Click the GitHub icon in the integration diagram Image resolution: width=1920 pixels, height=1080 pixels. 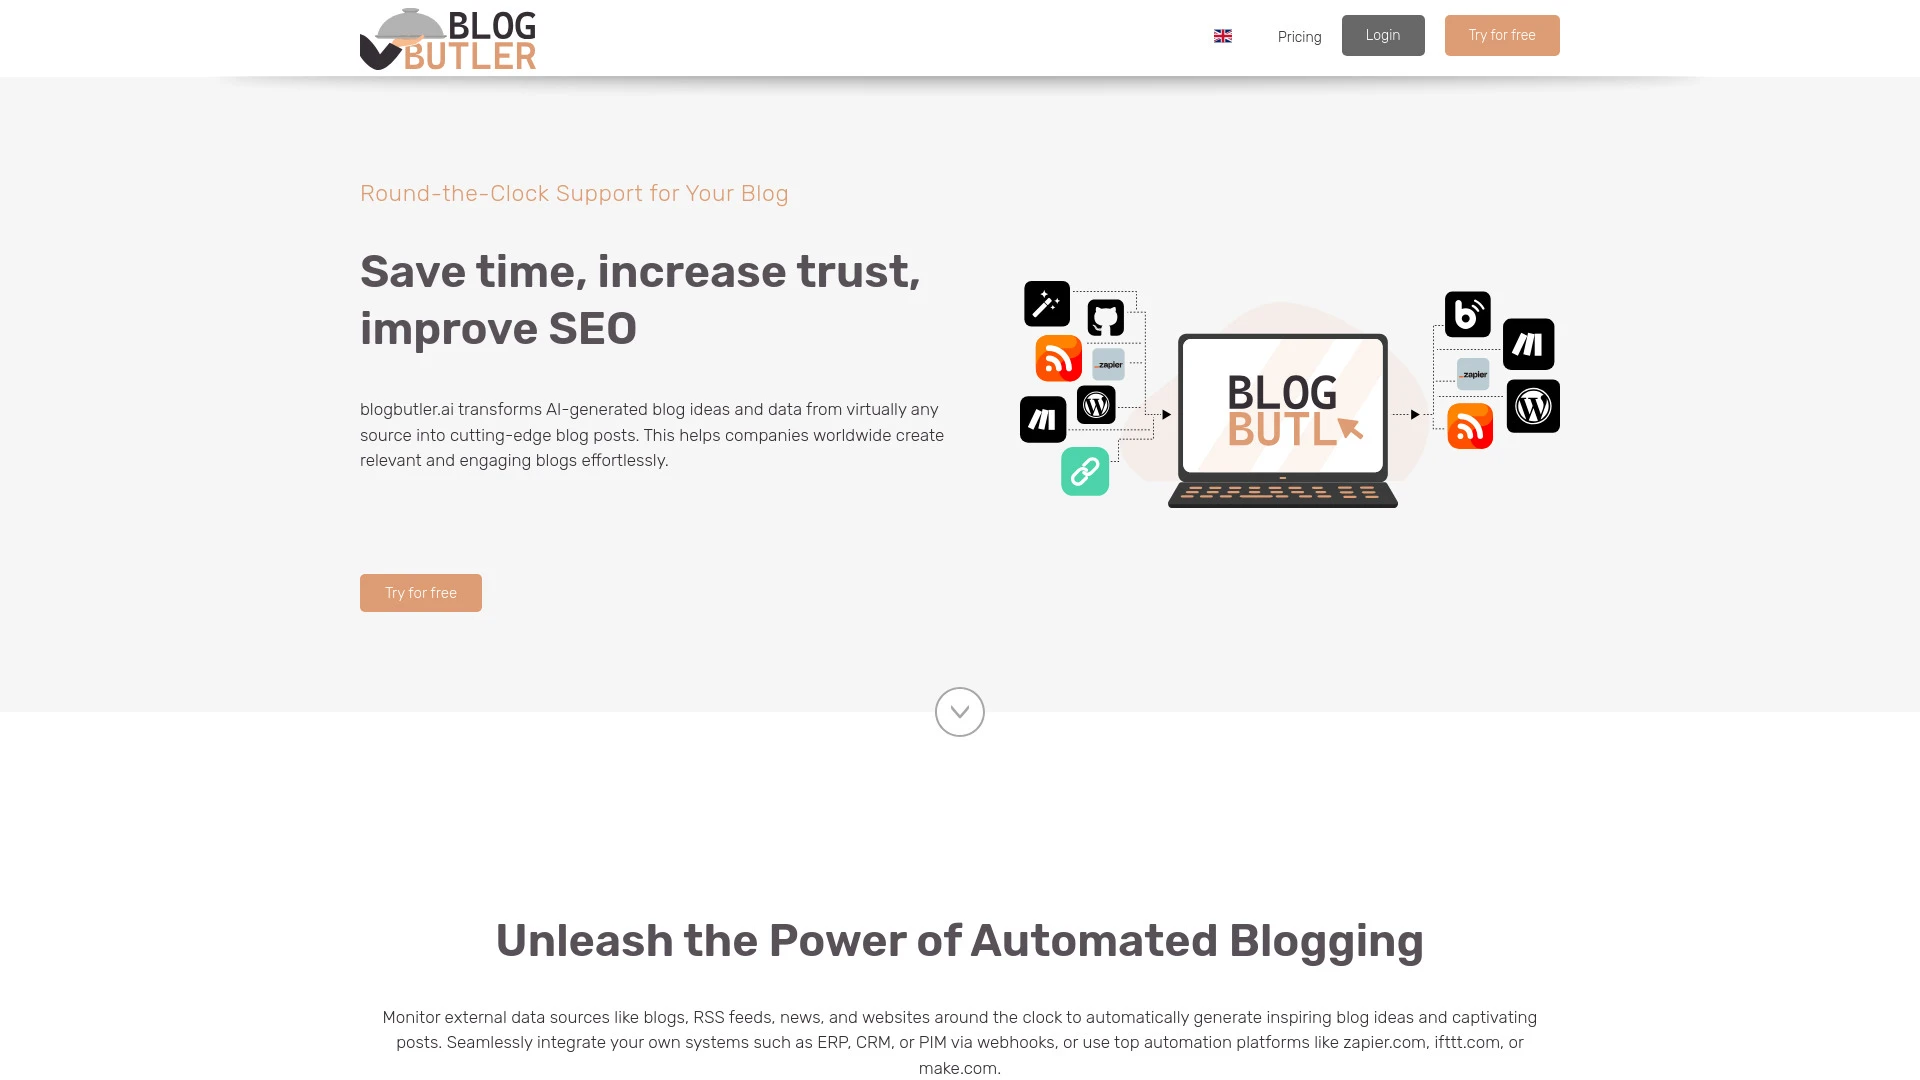click(x=1105, y=316)
